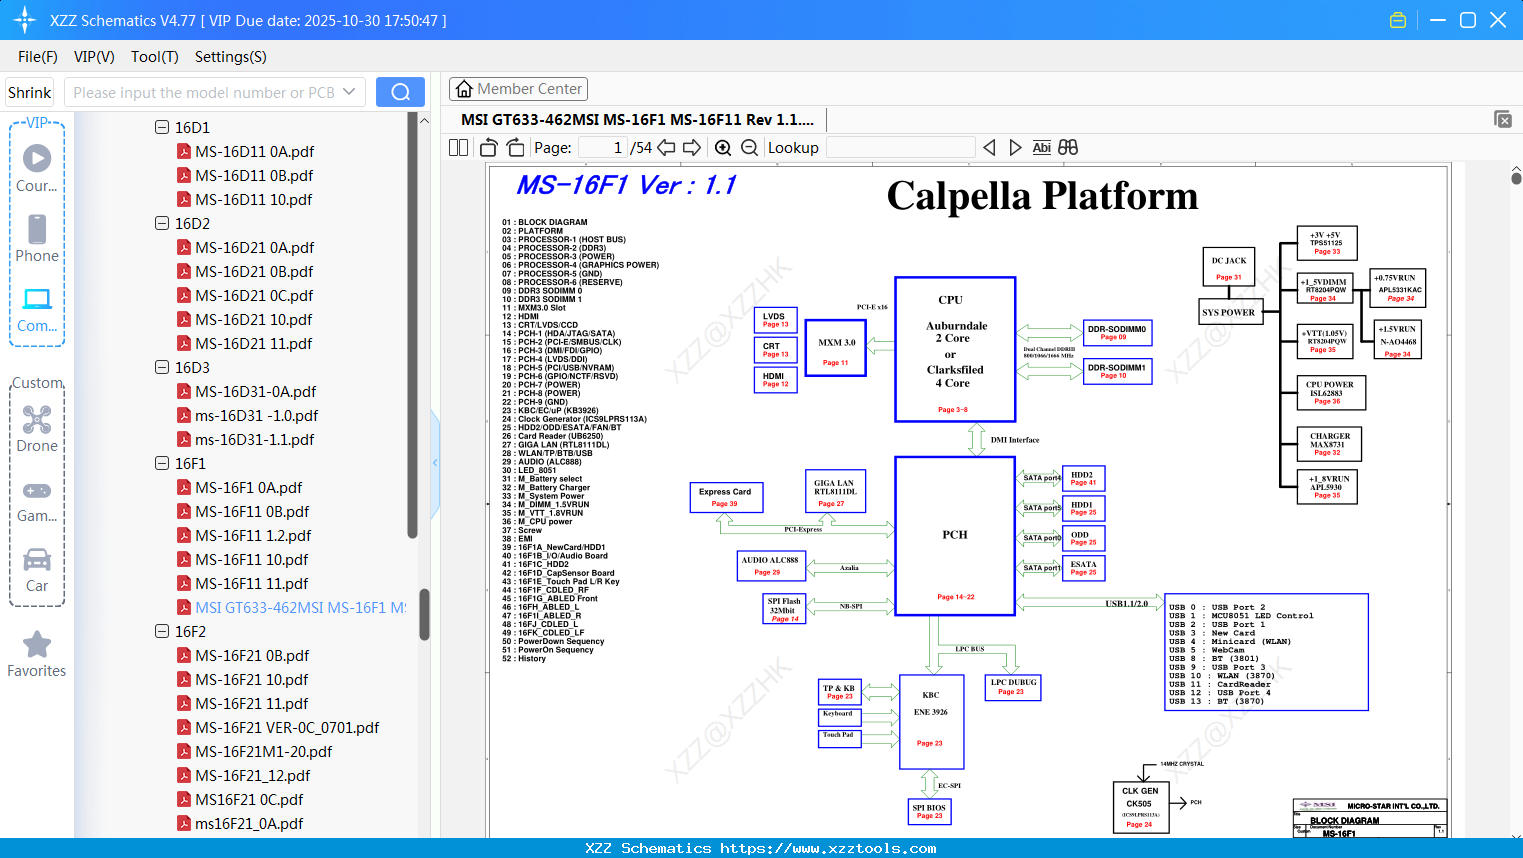1523x858 pixels.
Task: Select the Phone category
Action: click(x=37, y=238)
